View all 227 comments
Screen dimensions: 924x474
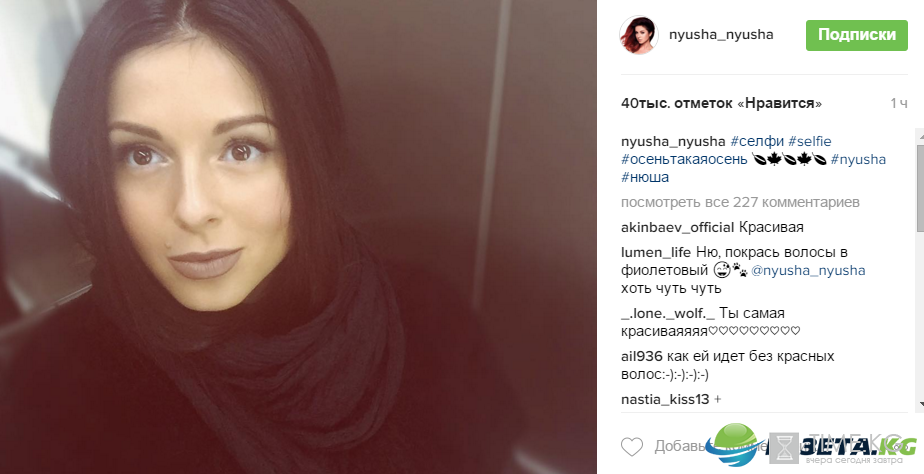(740, 202)
